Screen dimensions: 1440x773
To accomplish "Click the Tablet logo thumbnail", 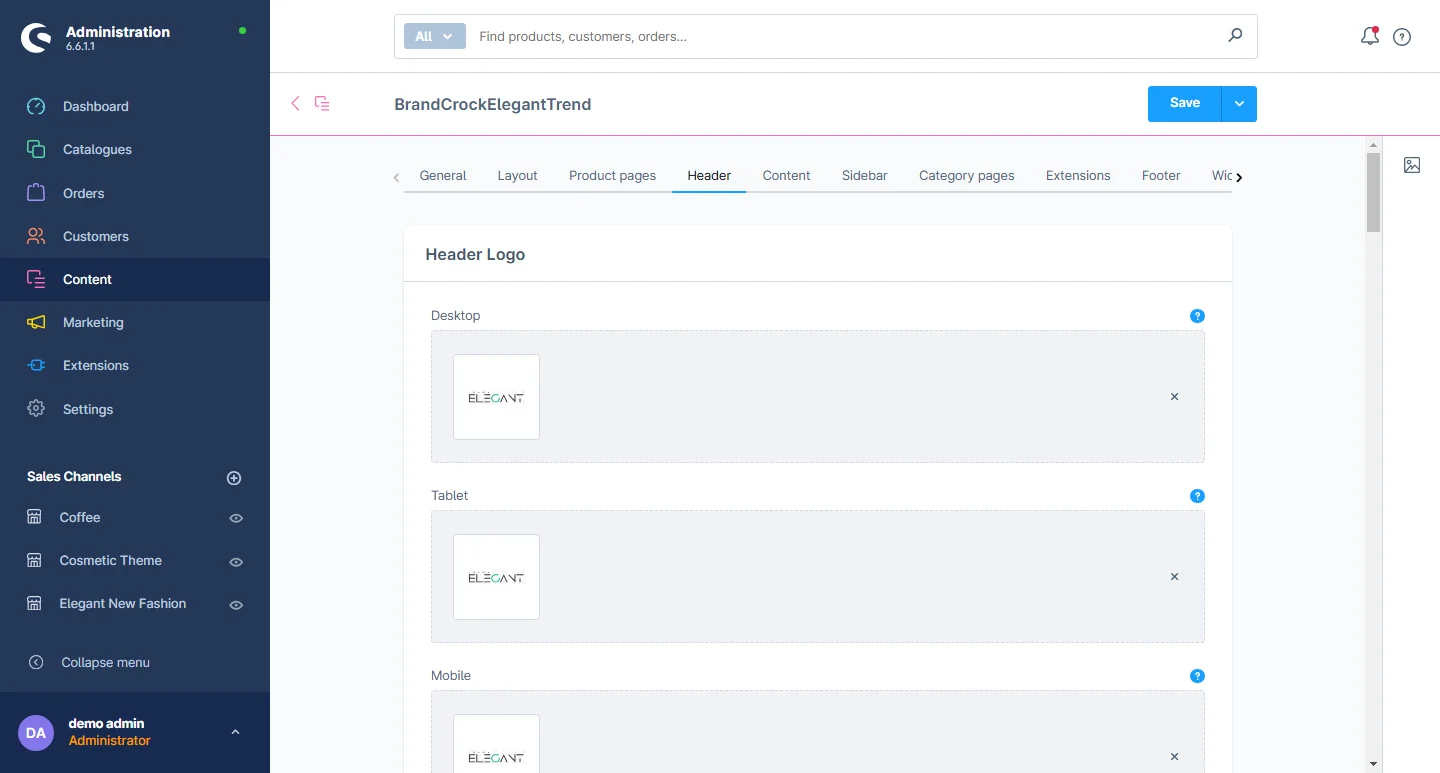I will [x=496, y=577].
